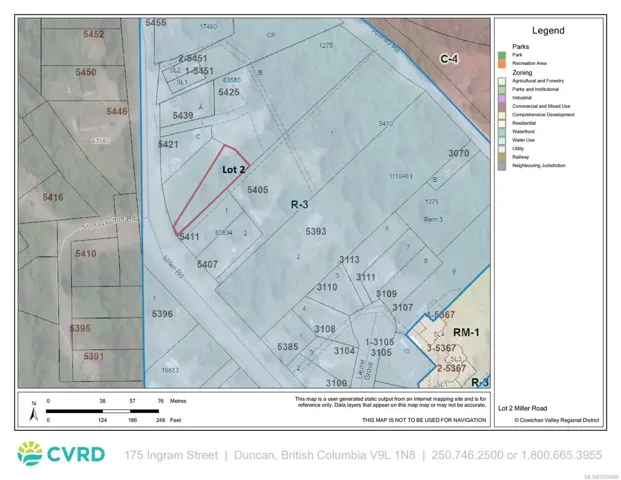Click the 175 Ingram Street address text

click(x=171, y=455)
